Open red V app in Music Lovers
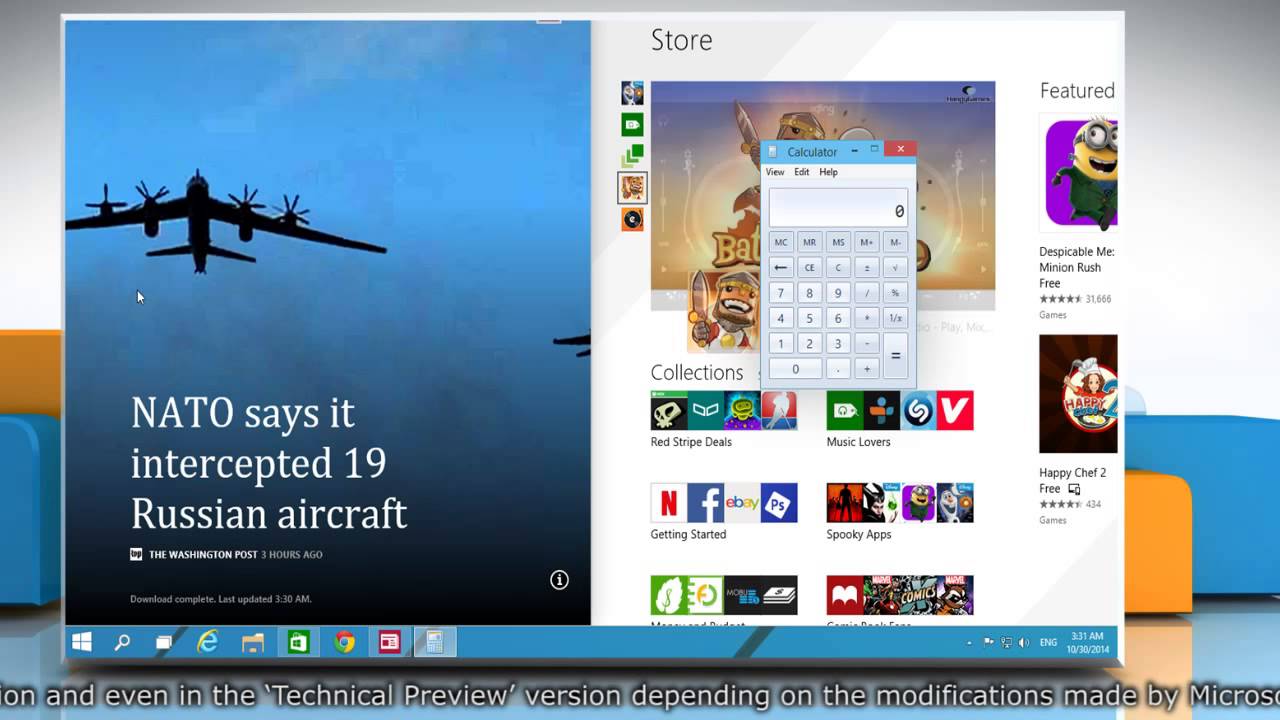Image resolution: width=1280 pixels, height=720 pixels. pos(955,410)
